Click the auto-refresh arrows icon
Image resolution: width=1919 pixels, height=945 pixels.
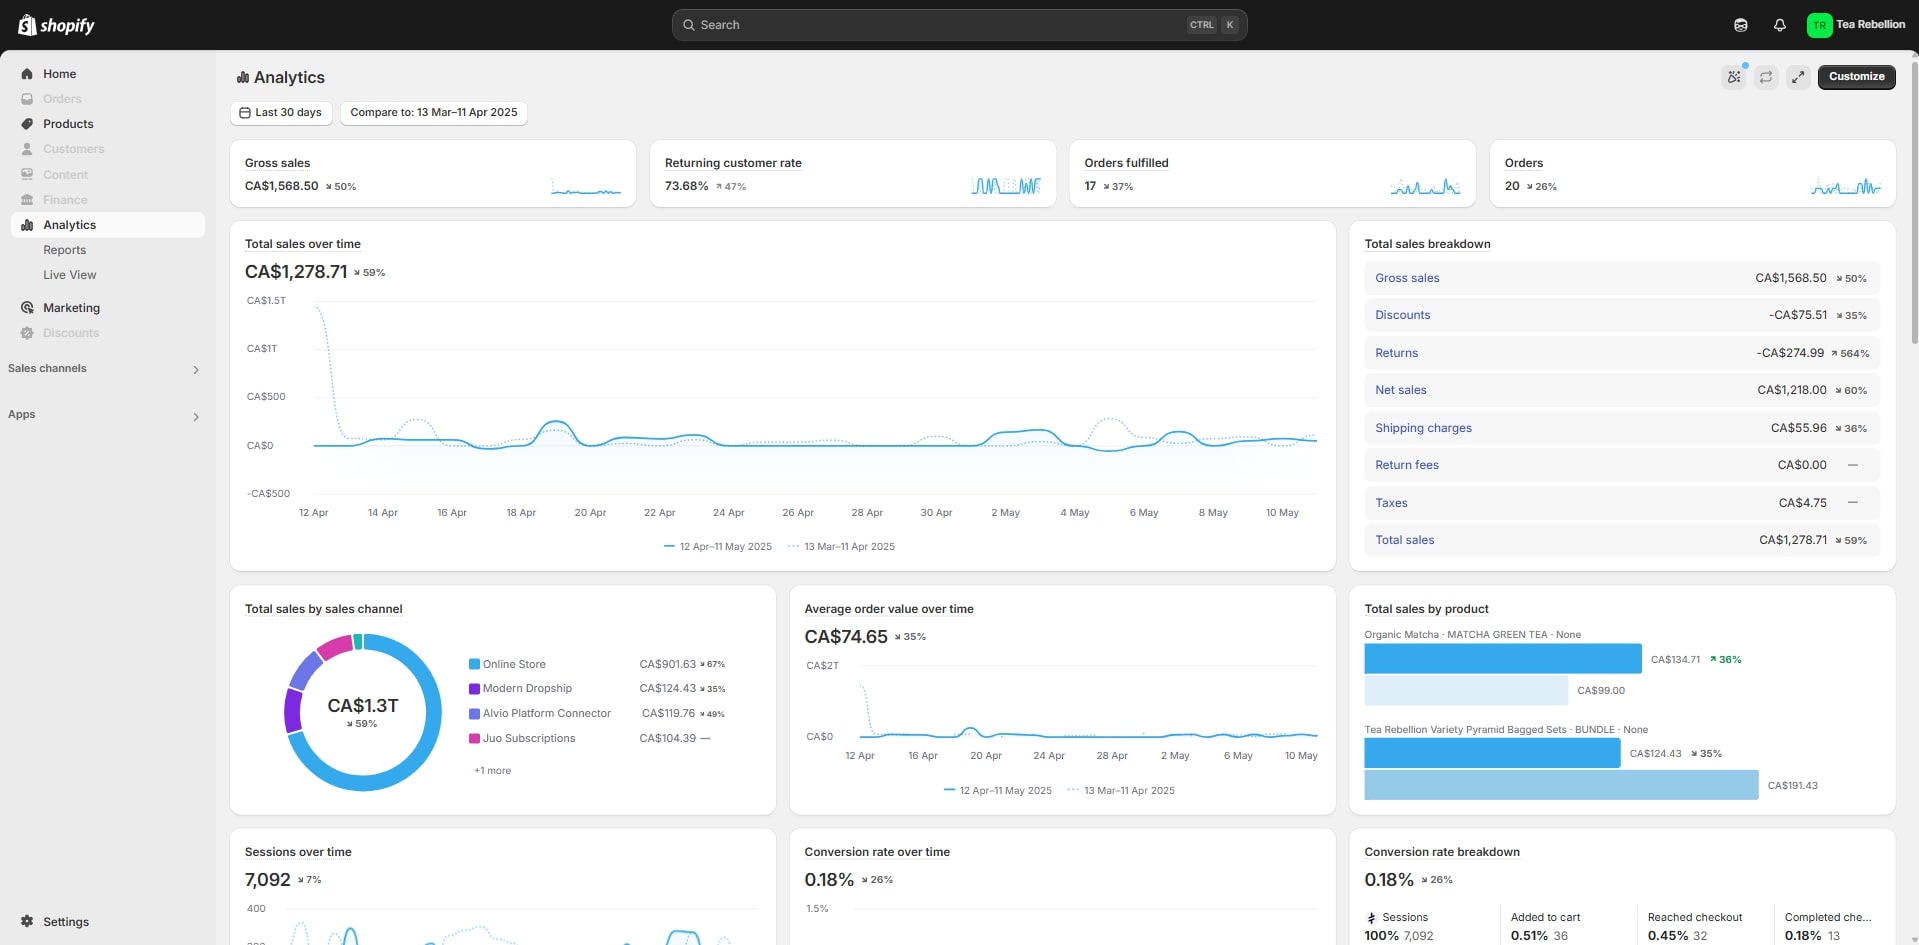[x=1766, y=77]
